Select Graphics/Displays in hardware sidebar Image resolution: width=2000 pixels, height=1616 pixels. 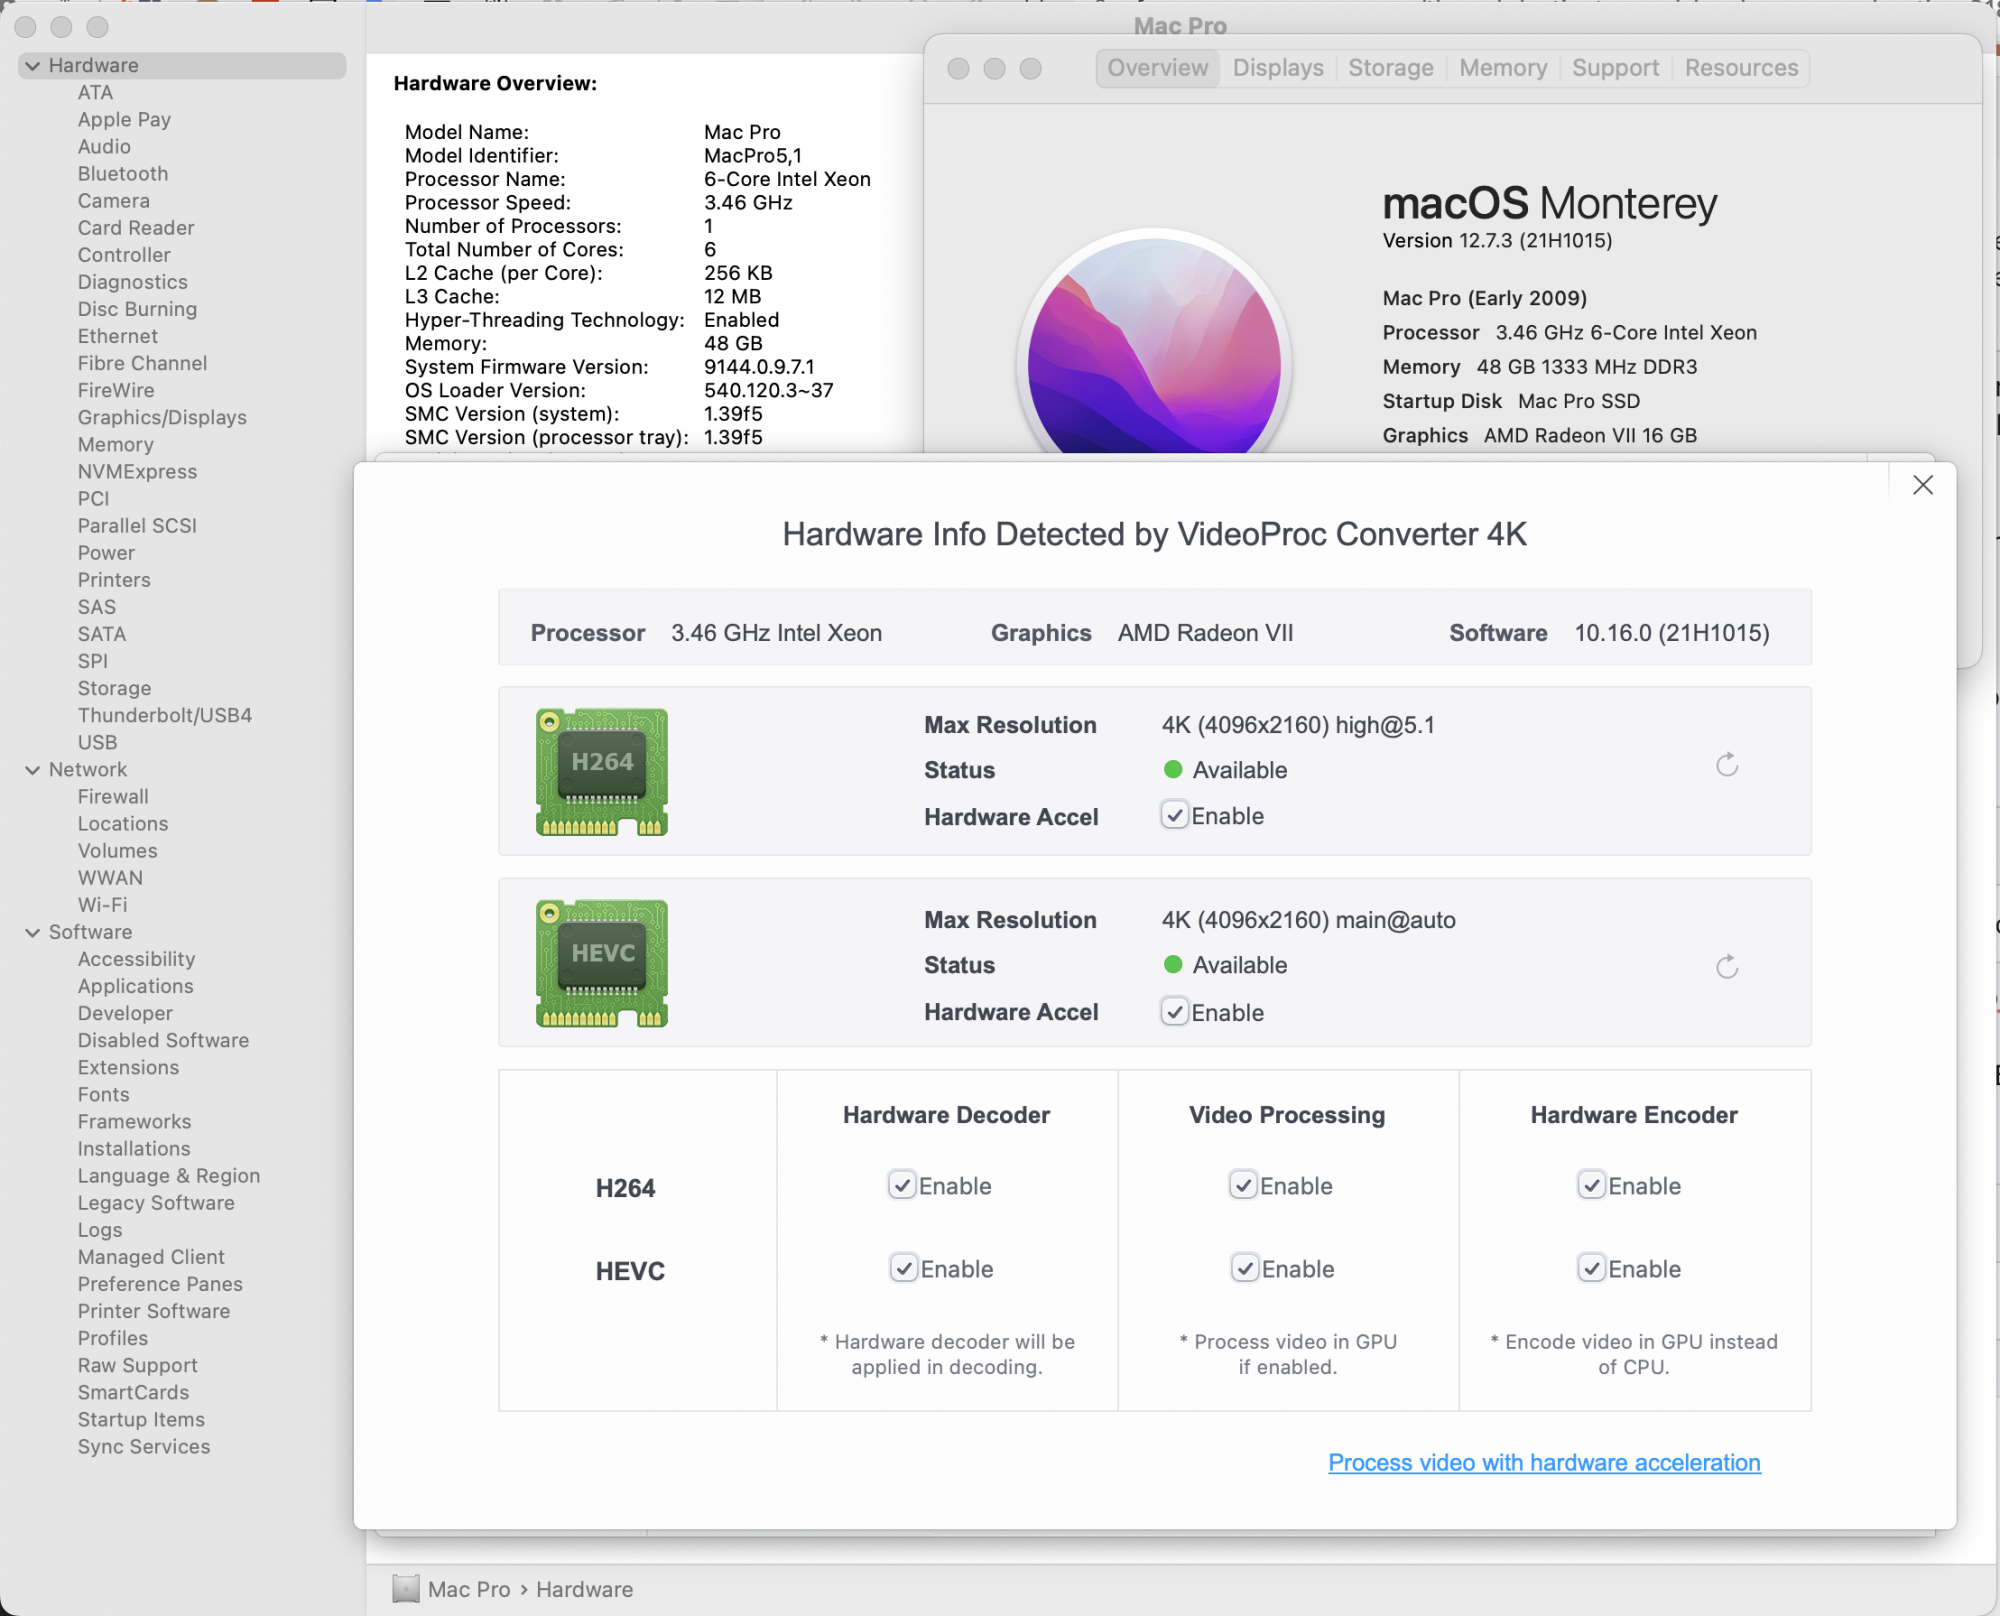tap(160, 416)
